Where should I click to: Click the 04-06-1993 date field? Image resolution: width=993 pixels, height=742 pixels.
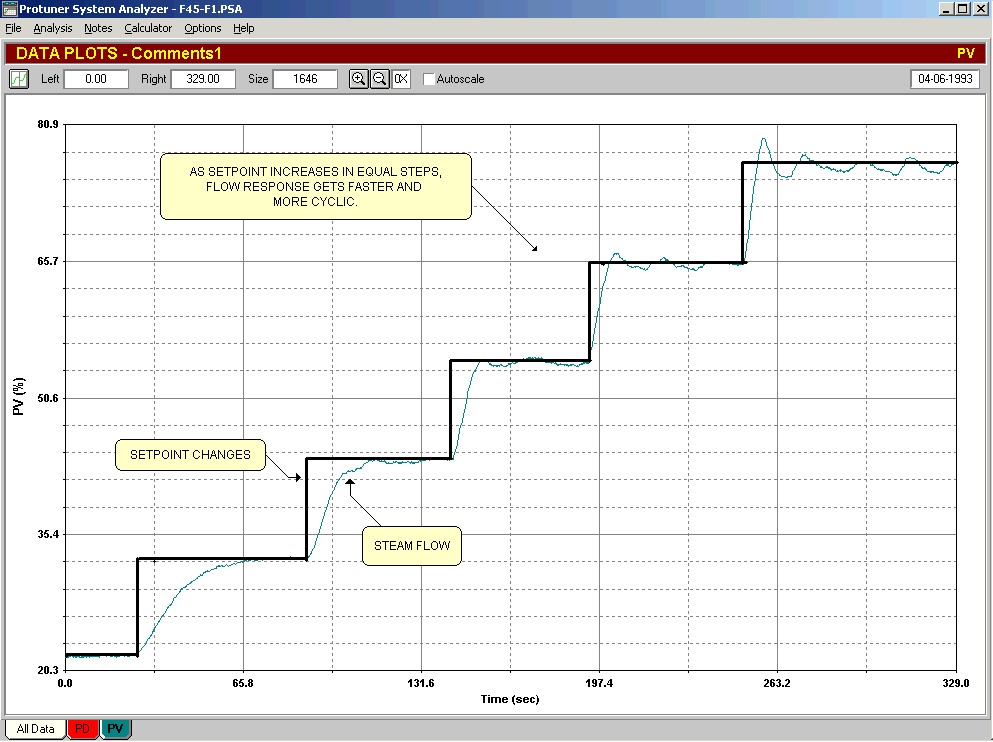click(944, 79)
